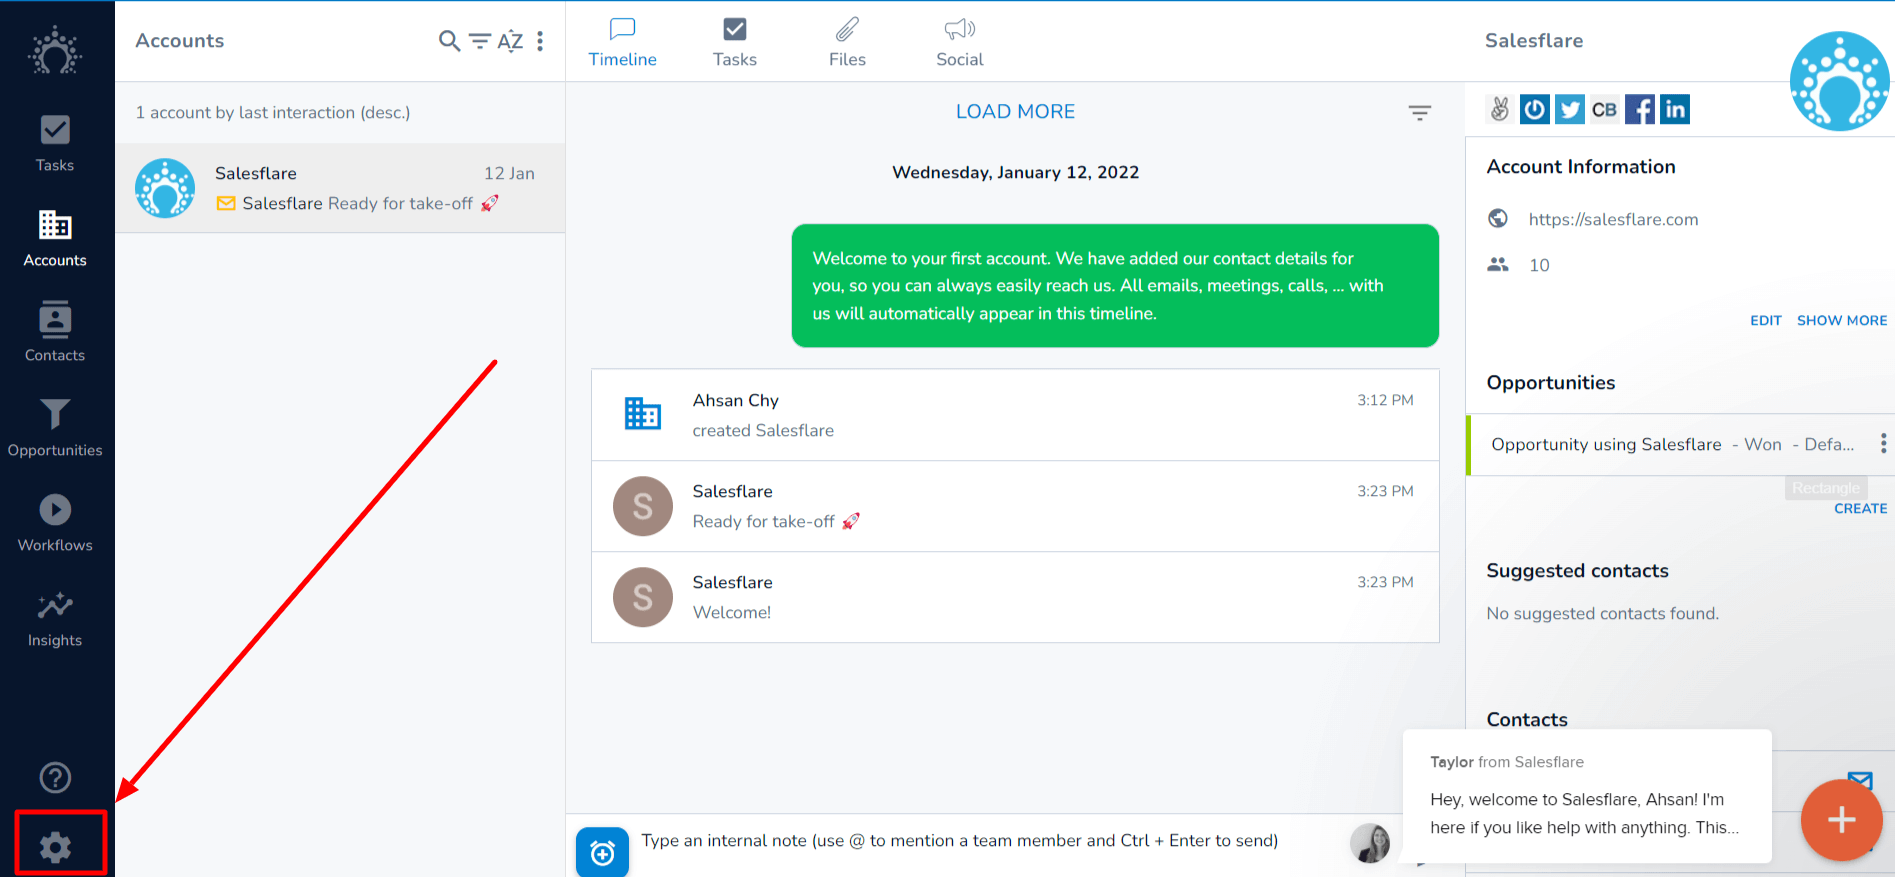Click the user avatar beside note field
This screenshot has height=877, width=1895.
[1370, 843]
